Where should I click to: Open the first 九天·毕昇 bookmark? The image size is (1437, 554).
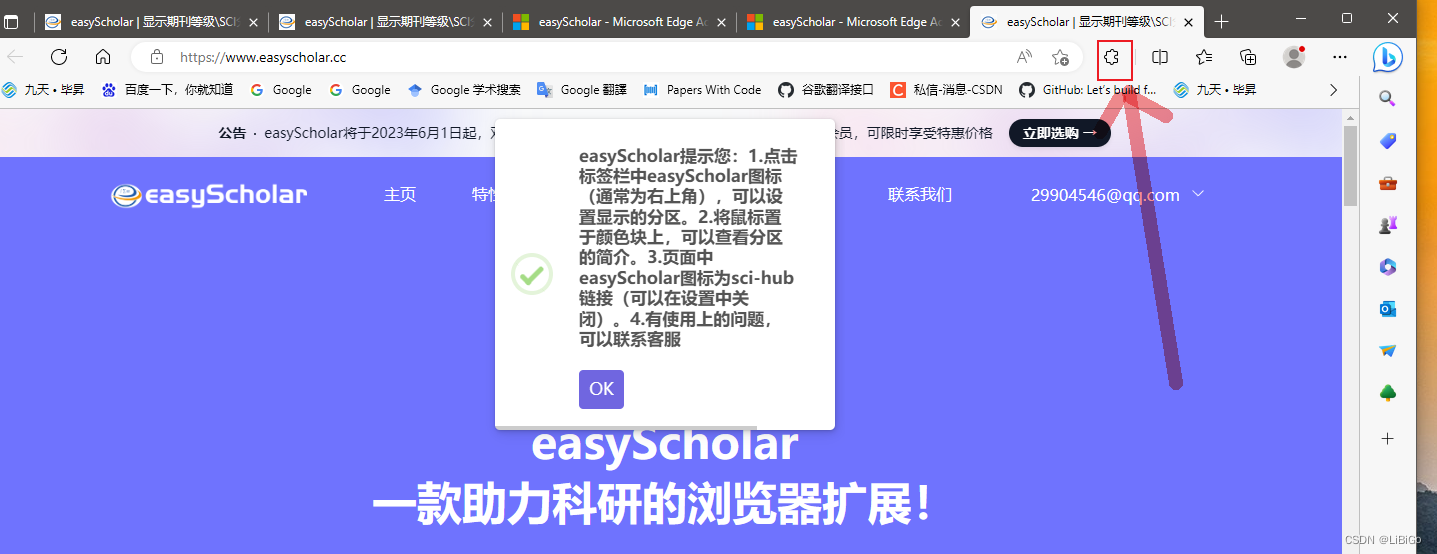[43, 90]
